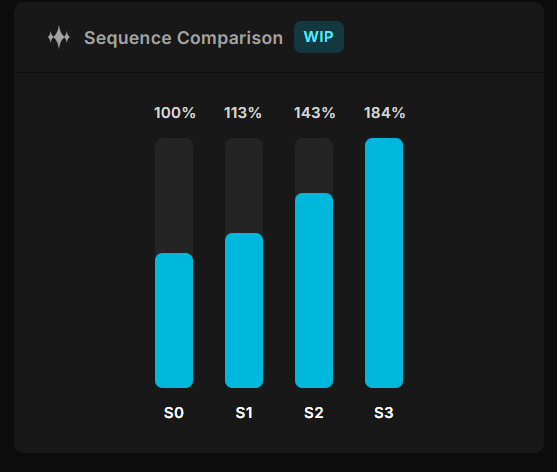Click the S0 axis label
This screenshot has height=472, width=557.
tap(174, 413)
